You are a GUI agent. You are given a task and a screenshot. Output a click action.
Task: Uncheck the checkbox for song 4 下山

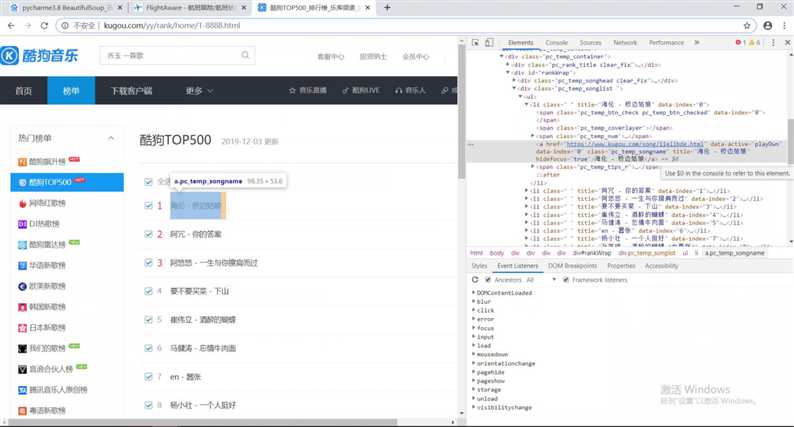click(148, 291)
